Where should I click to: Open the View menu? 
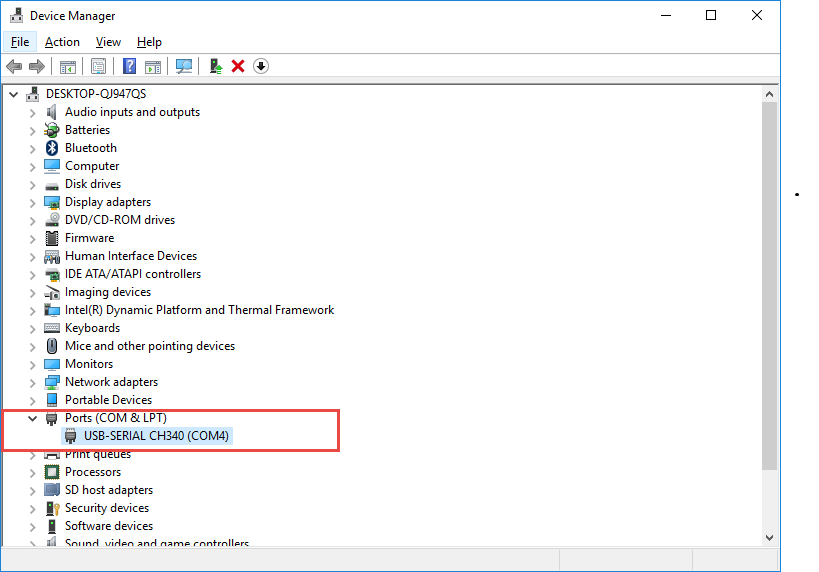point(108,42)
